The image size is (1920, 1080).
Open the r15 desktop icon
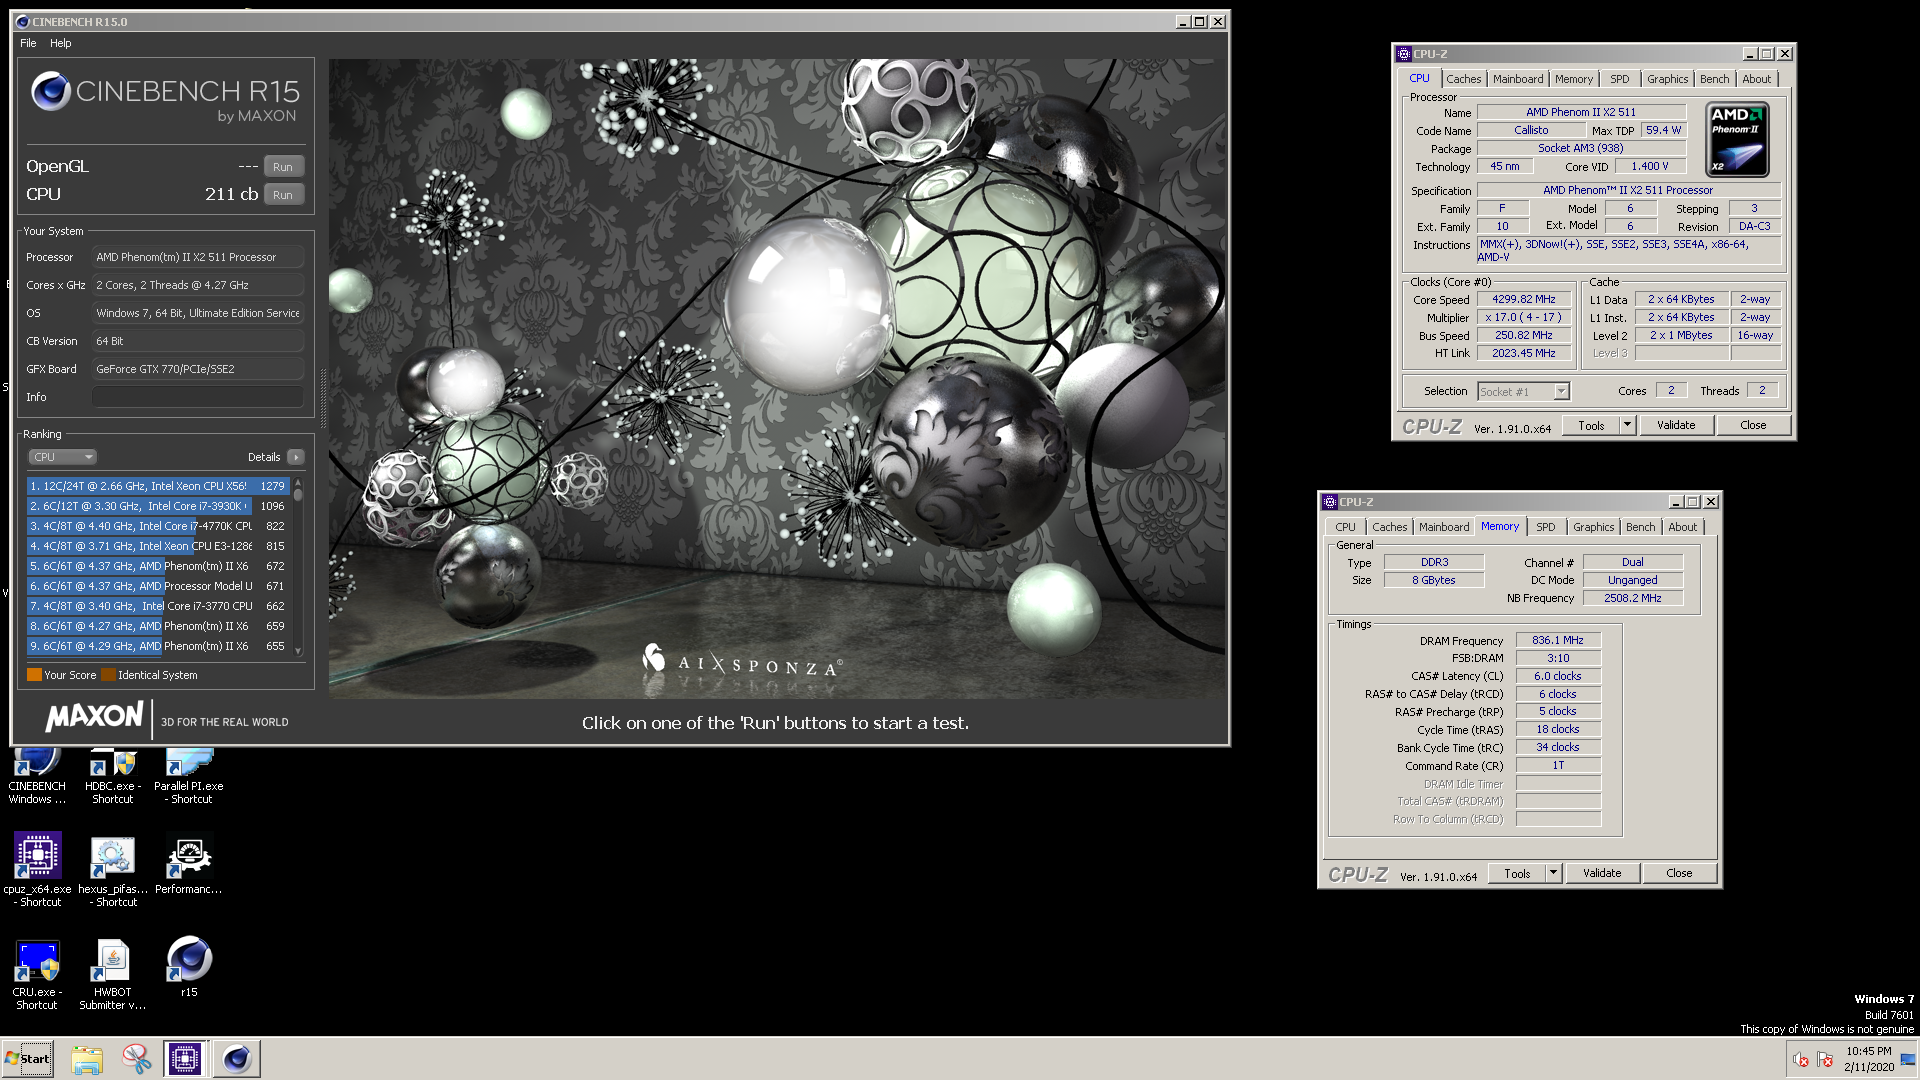coord(189,967)
